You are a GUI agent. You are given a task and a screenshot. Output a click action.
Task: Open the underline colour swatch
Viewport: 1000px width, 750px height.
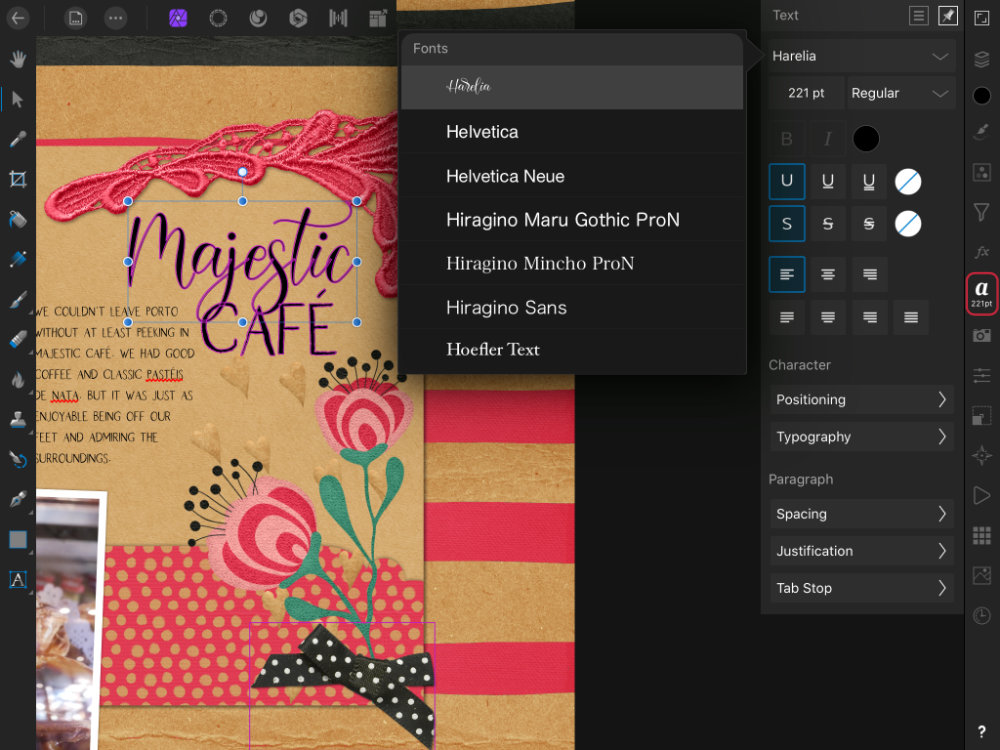click(908, 182)
